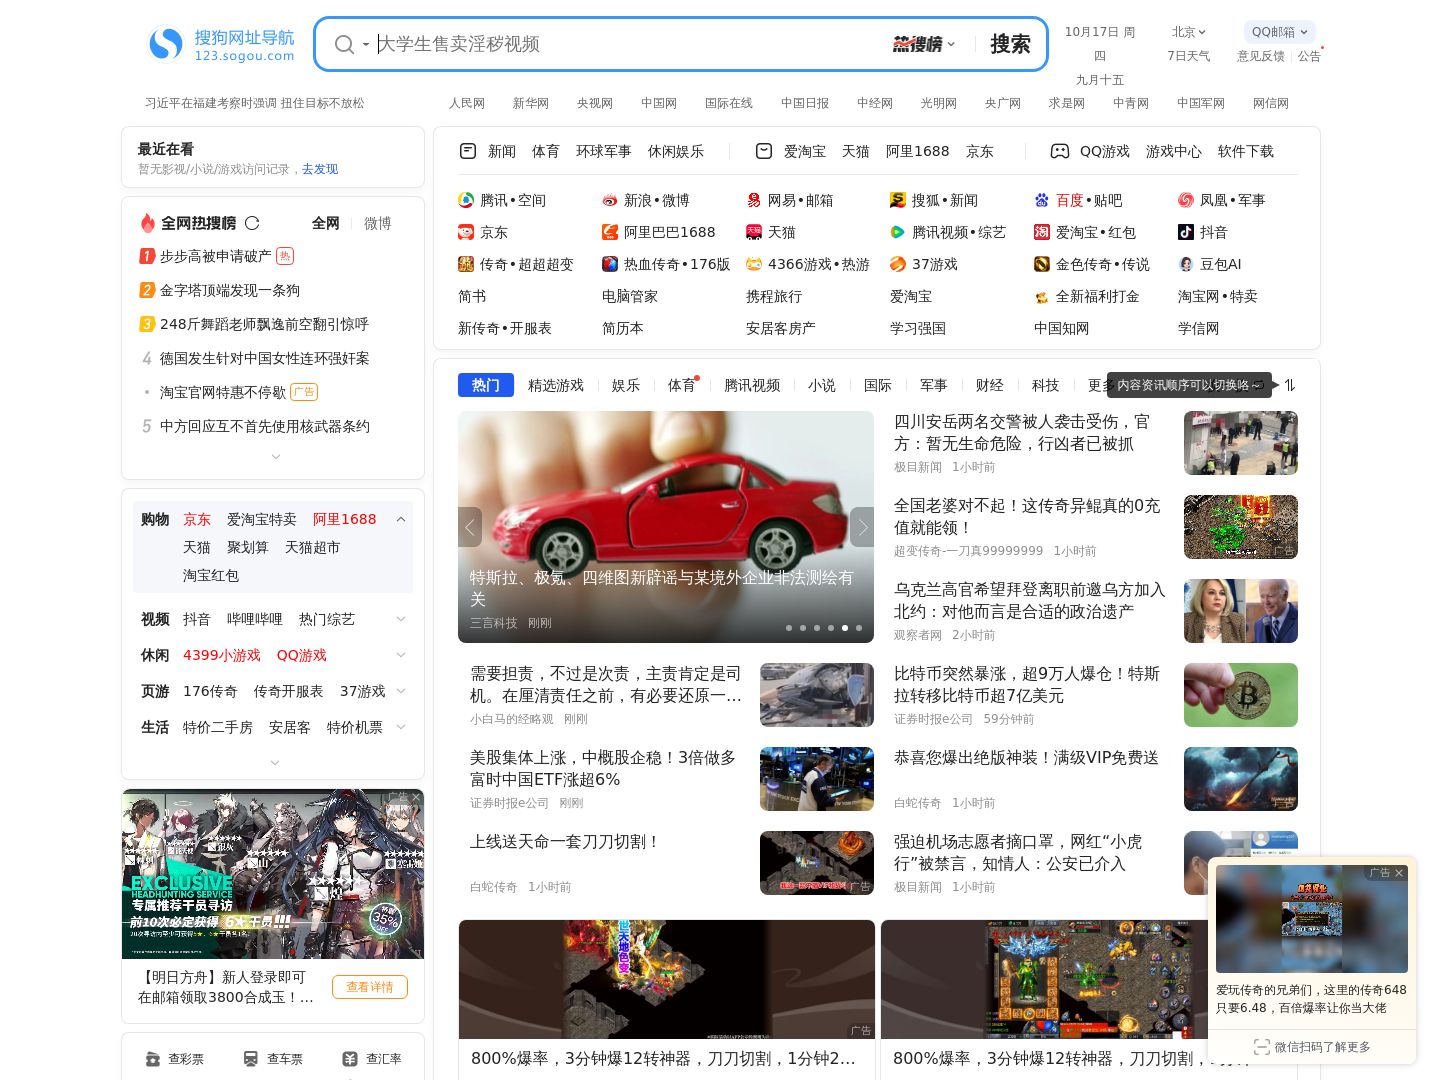Viewport: 1440px width, 1080px height.
Task: Click the magnifier search engine icon
Action: click(344, 44)
